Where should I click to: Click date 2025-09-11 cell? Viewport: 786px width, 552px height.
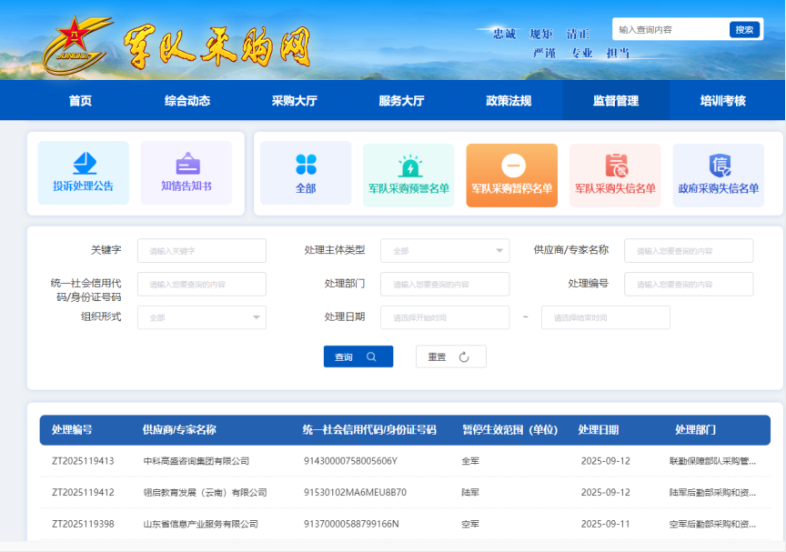[606, 524]
